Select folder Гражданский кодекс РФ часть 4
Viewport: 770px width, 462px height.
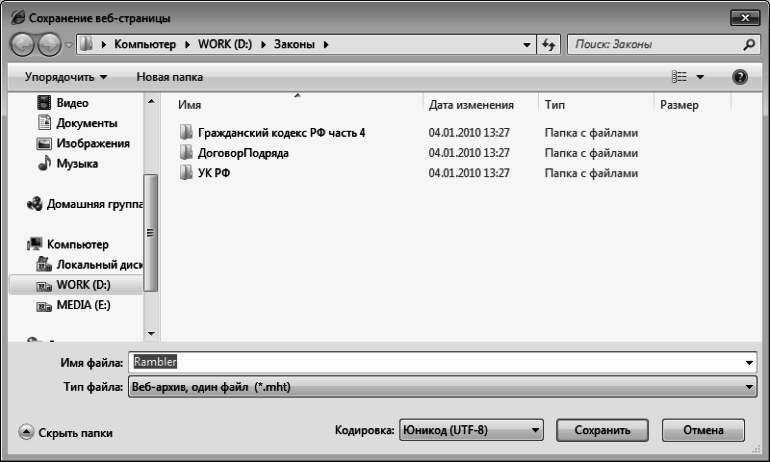point(281,133)
